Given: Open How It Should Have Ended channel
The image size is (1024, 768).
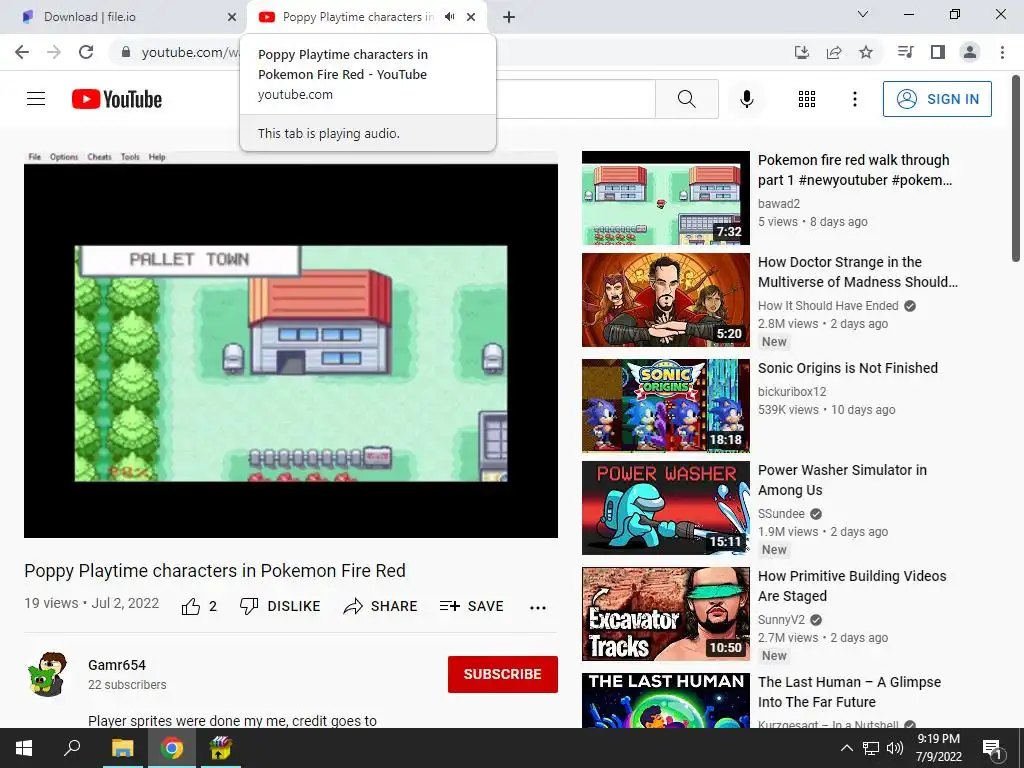Looking at the screenshot, I should [x=828, y=306].
